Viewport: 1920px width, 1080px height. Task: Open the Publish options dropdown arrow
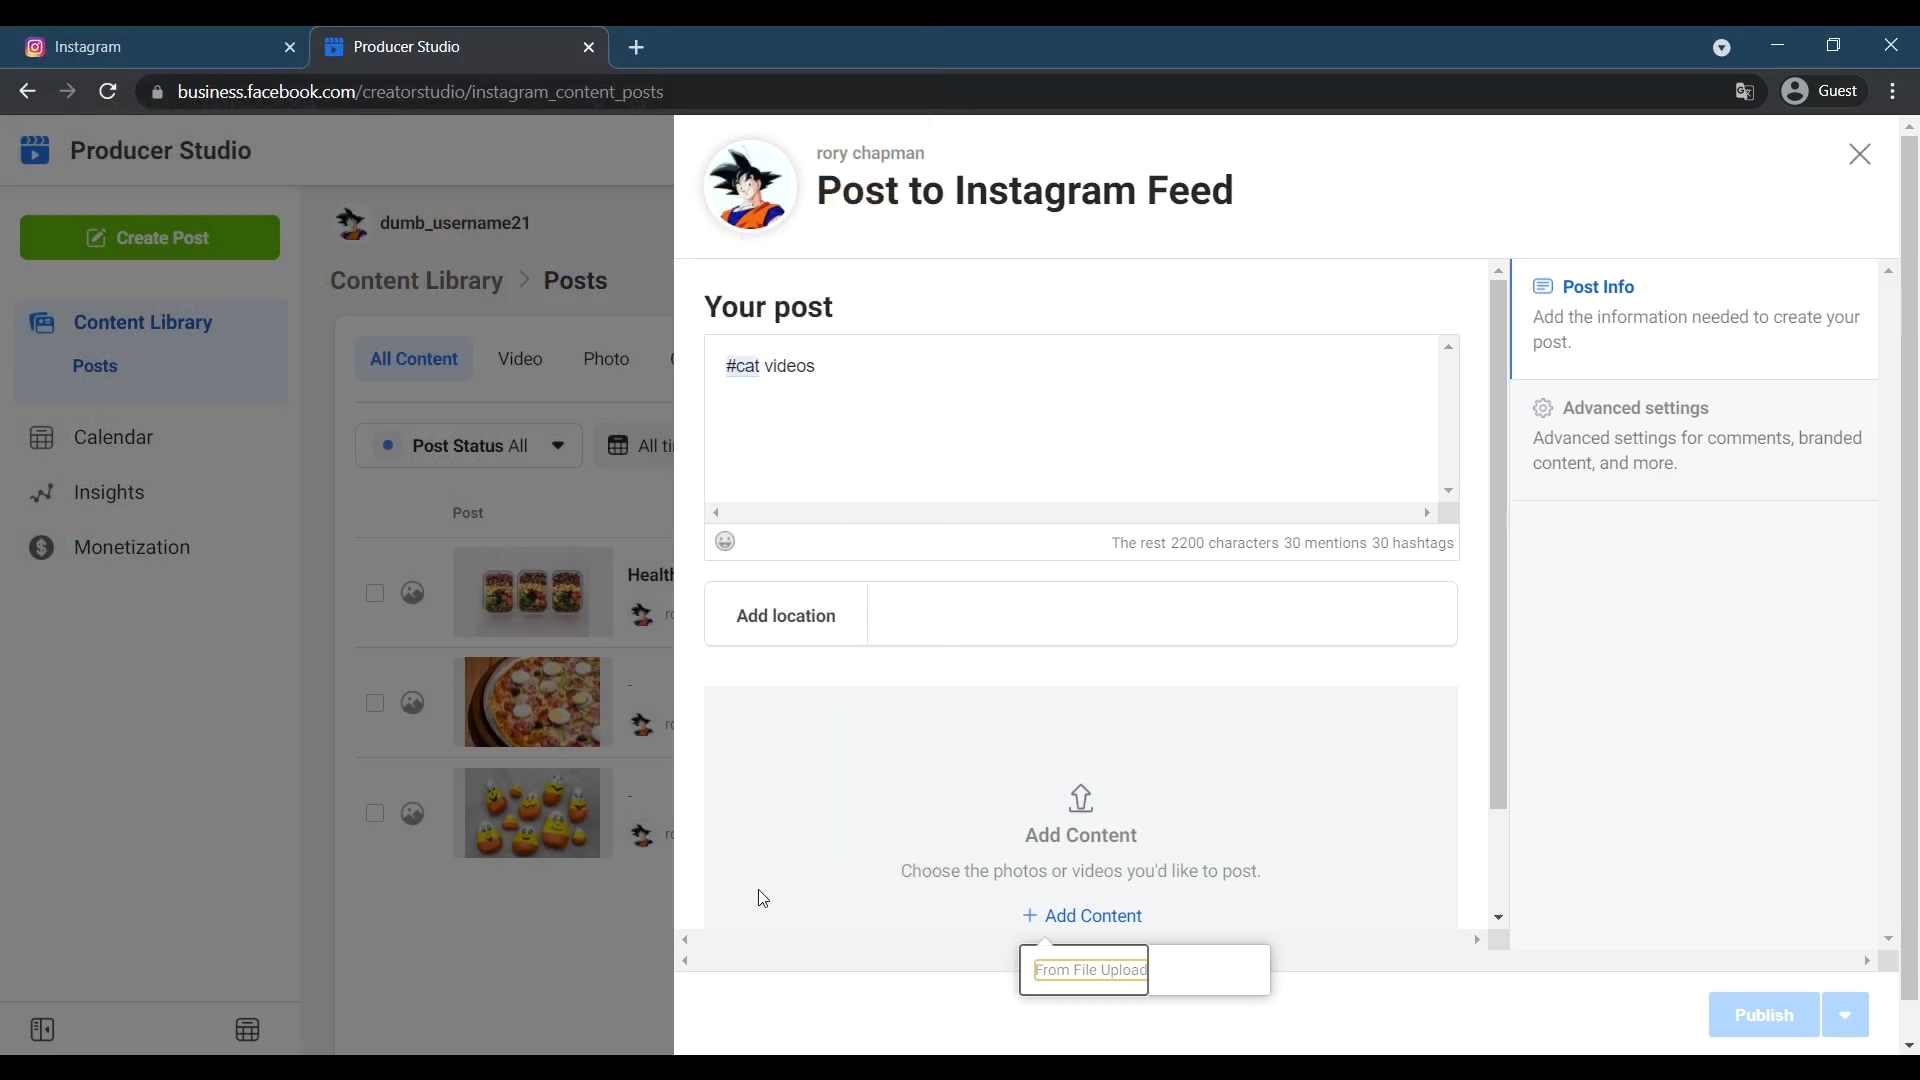(x=1846, y=1015)
